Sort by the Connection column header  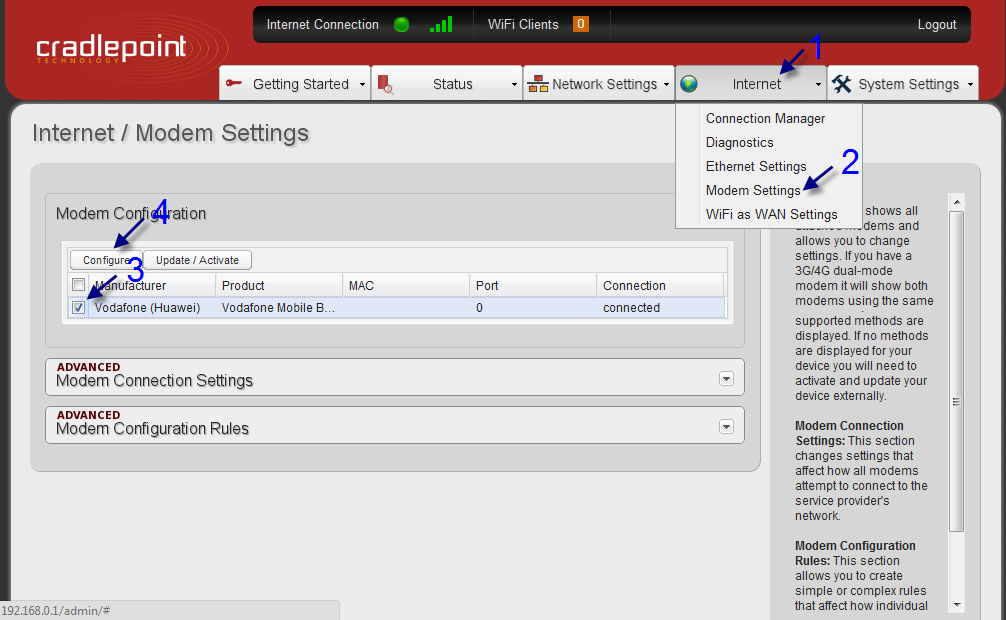(x=660, y=286)
